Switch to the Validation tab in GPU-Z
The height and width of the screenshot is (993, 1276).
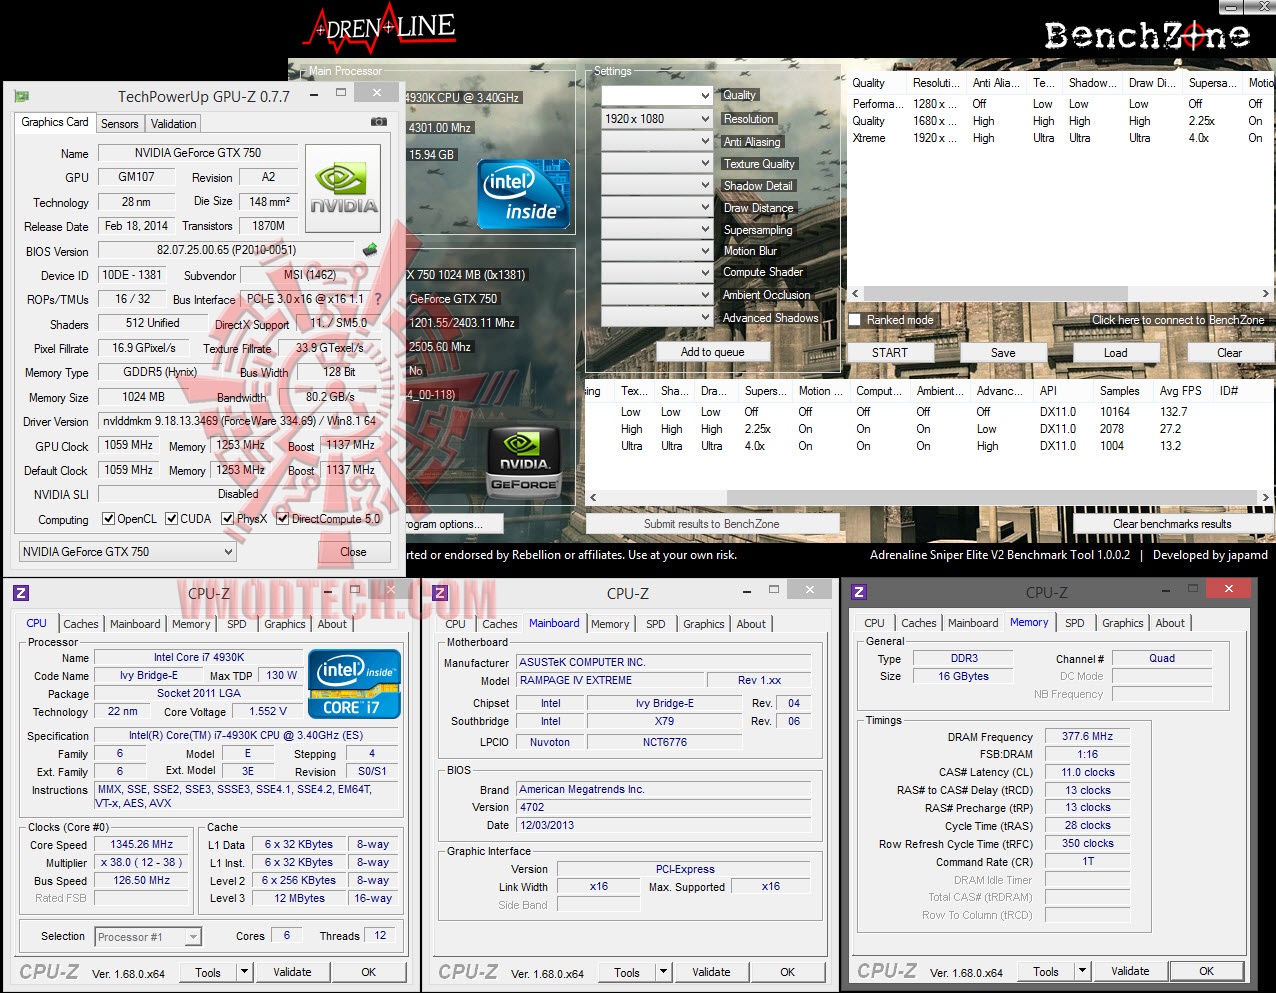coord(173,124)
